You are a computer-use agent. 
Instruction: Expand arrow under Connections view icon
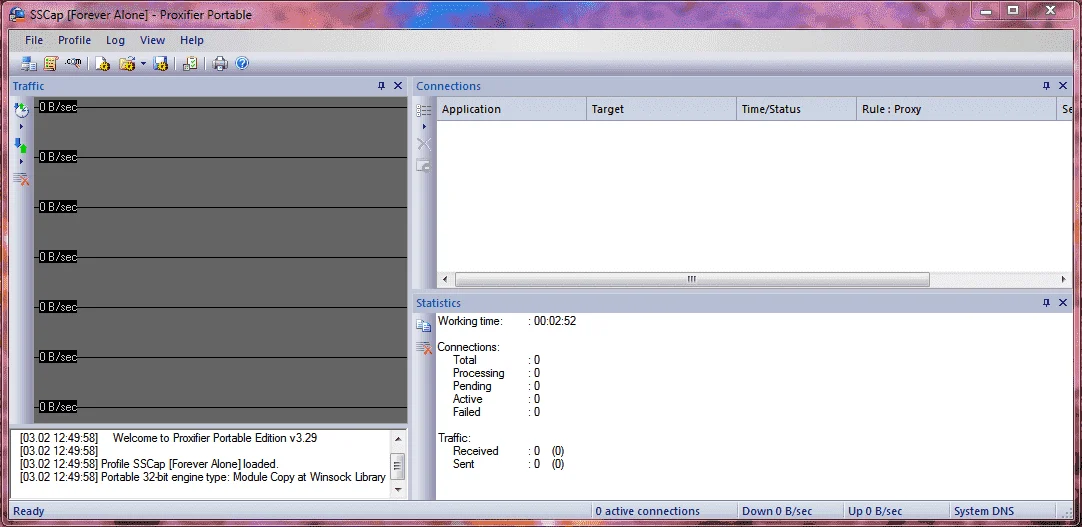tap(424, 127)
